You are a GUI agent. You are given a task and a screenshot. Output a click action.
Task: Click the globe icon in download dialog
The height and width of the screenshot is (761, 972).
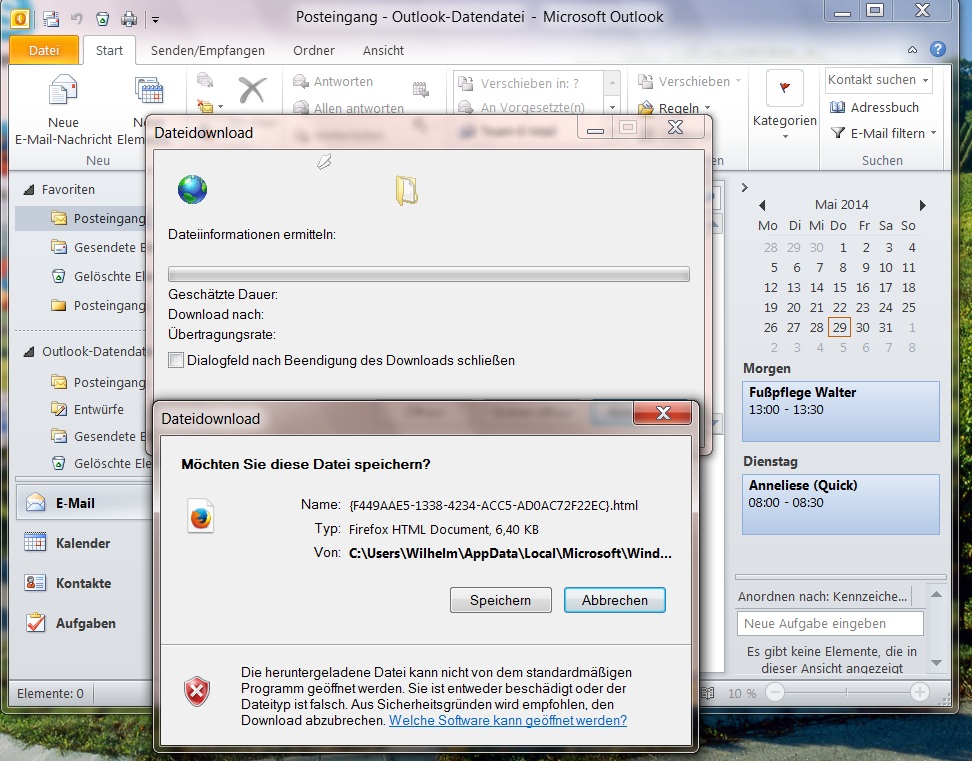192,189
